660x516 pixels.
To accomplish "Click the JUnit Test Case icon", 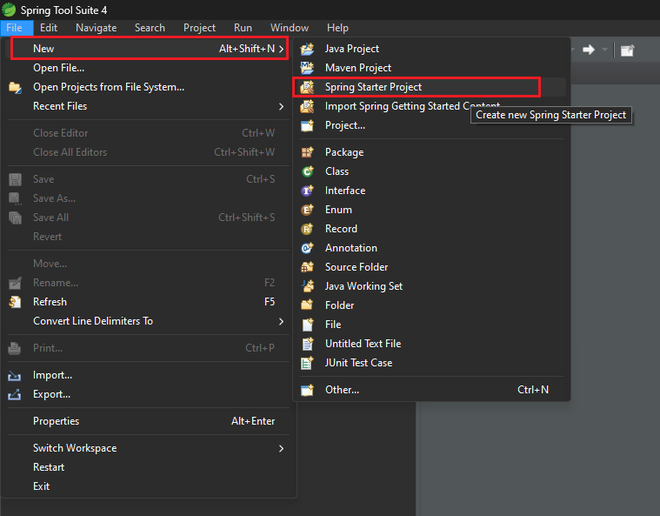I will click(x=307, y=363).
